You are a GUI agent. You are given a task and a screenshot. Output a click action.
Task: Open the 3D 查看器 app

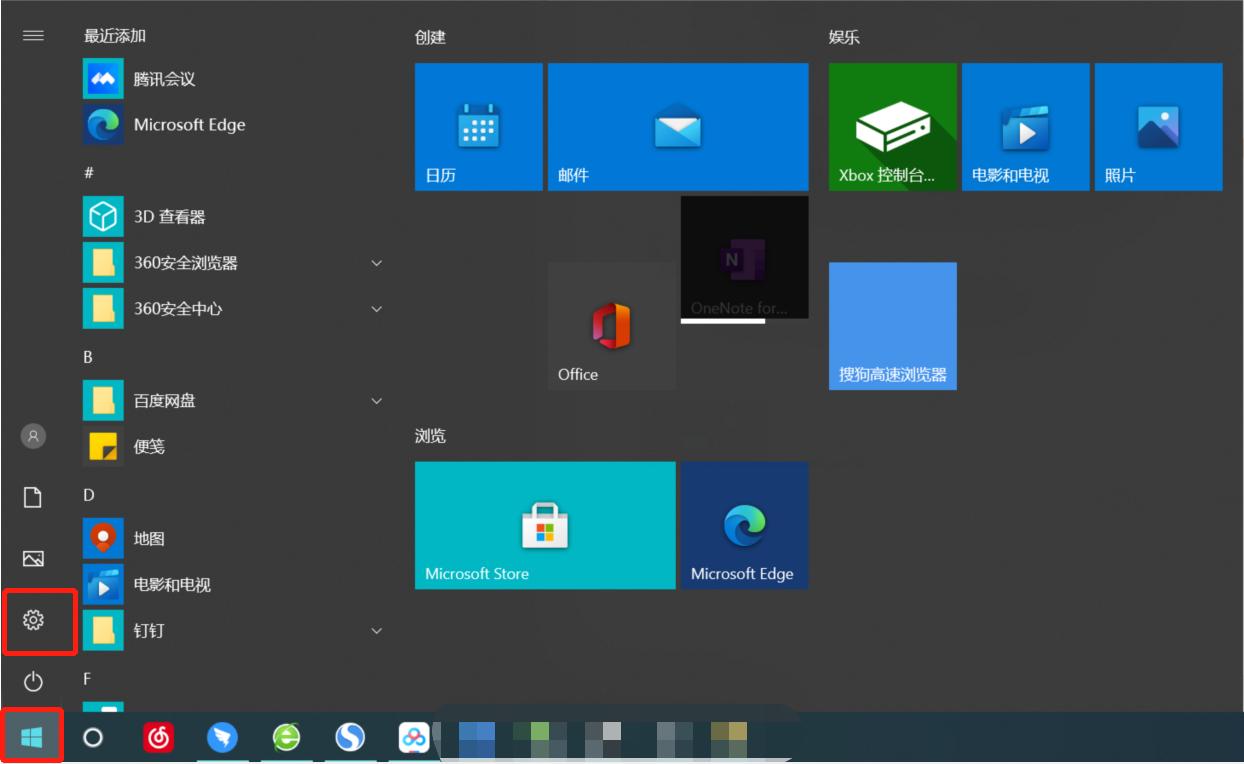(233, 217)
